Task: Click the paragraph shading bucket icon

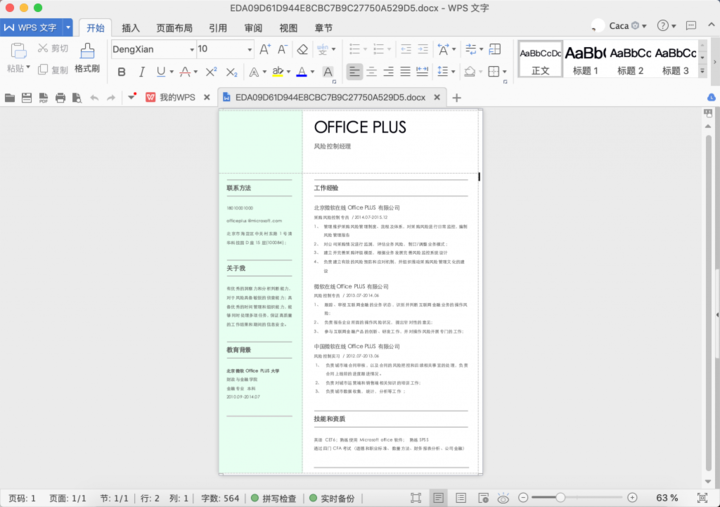Action: [470, 72]
